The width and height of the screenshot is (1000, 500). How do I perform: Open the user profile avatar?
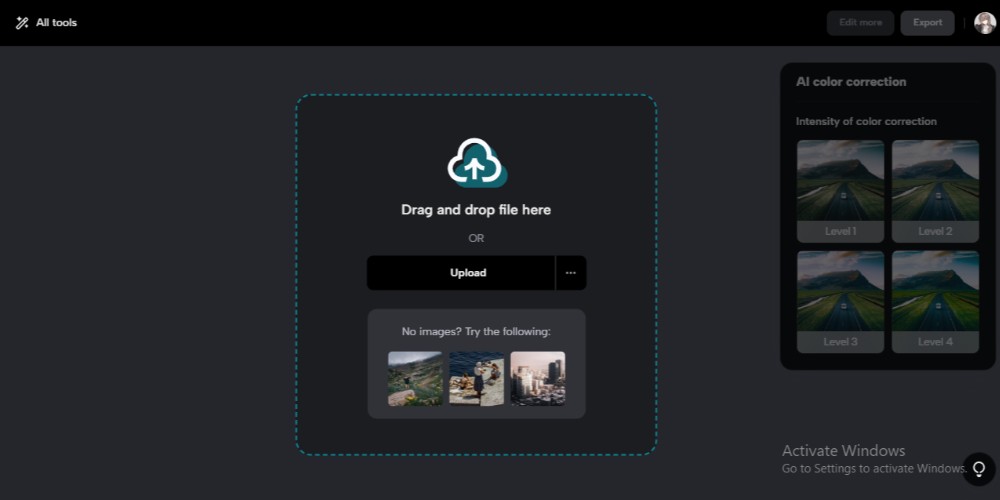coord(985,23)
